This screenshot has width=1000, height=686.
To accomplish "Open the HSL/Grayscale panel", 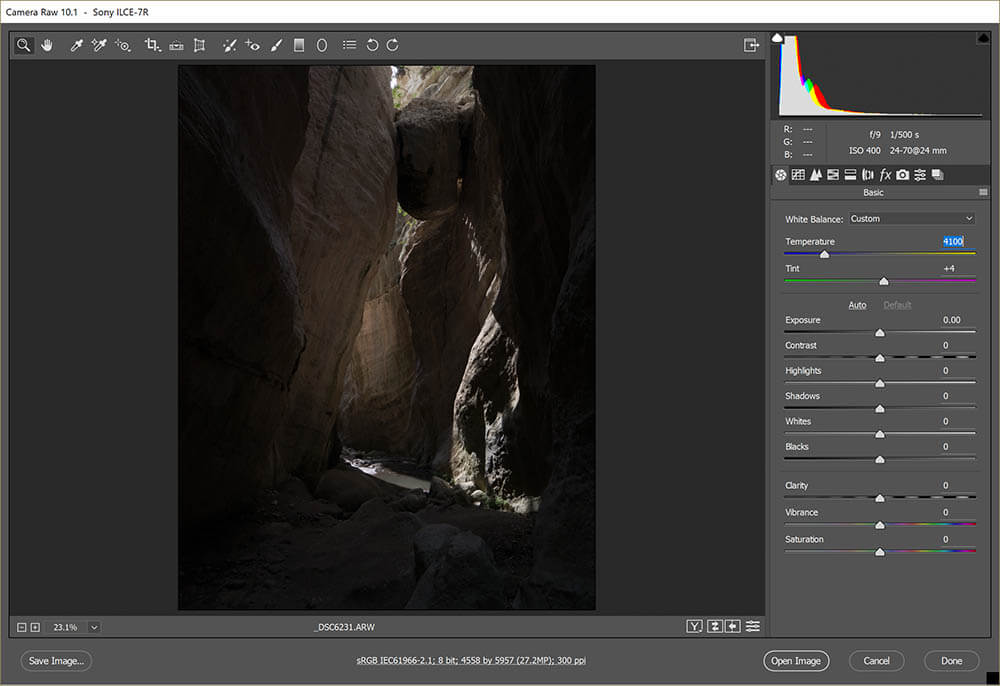I will click(831, 174).
